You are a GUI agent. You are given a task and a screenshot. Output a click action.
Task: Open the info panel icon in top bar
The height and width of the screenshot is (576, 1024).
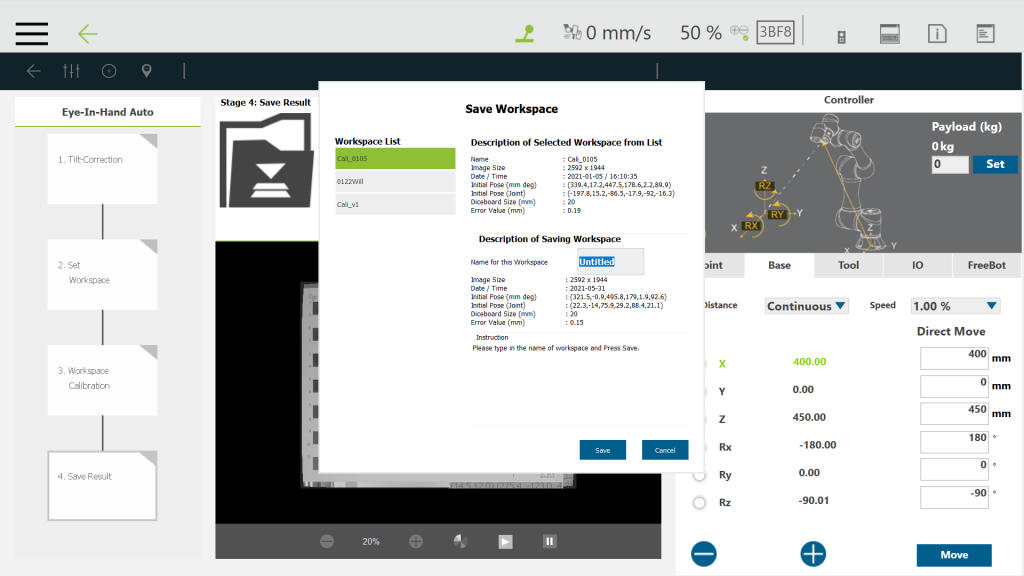[x=937, y=33]
